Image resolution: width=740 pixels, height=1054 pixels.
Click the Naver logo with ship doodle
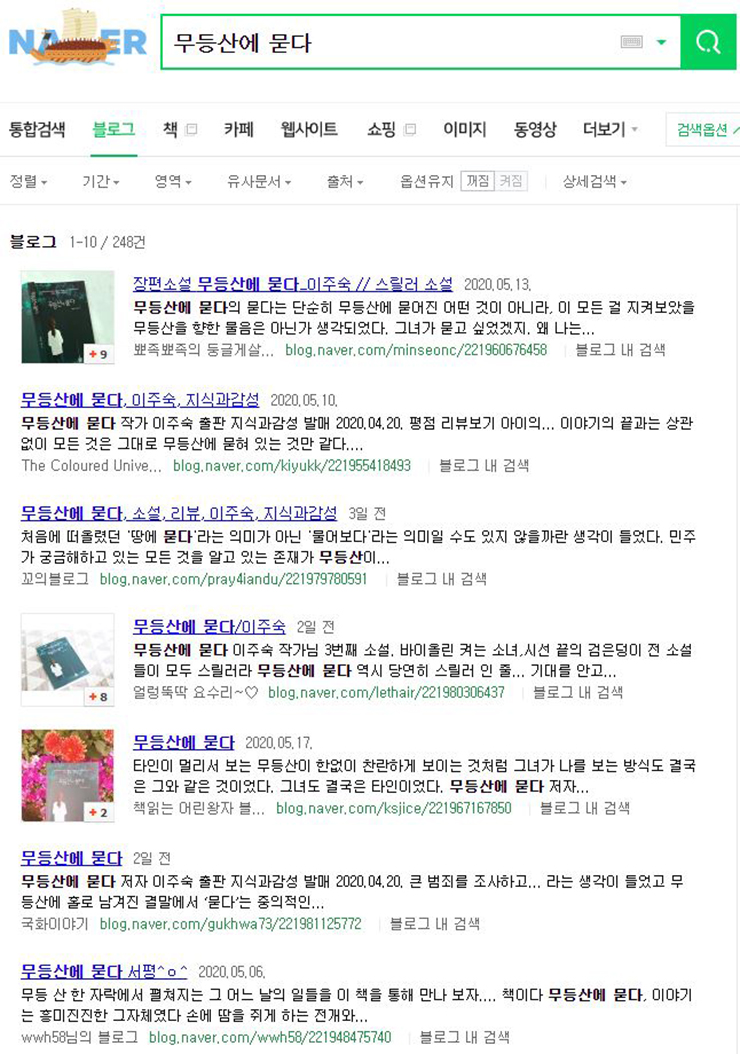tap(78, 39)
